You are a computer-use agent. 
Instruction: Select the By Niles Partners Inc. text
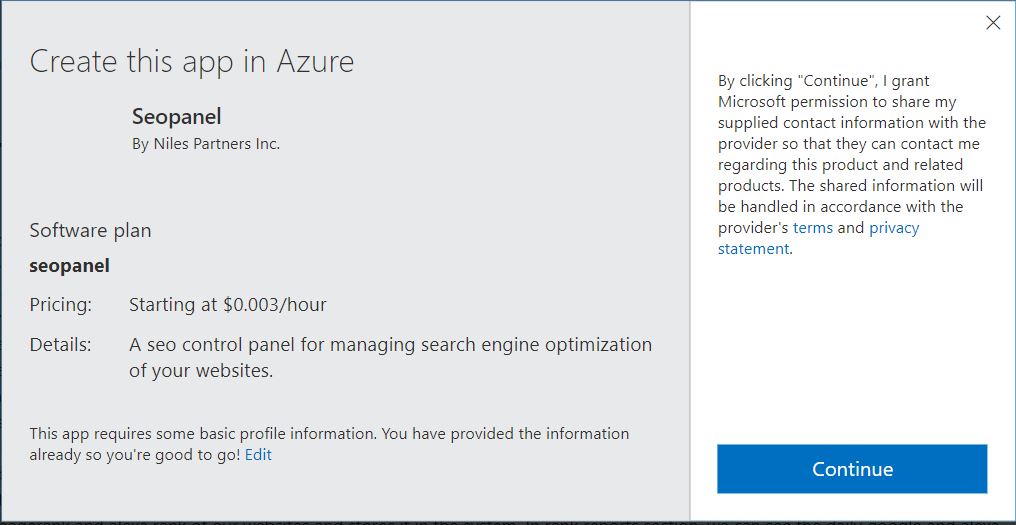pyautogui.click(x=206, y=144)
